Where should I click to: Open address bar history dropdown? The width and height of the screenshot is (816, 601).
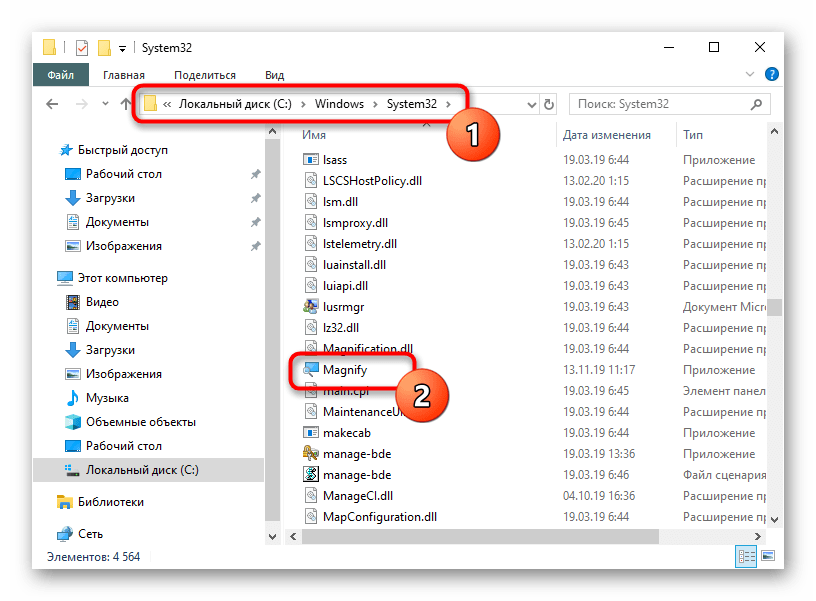[531, 105]
